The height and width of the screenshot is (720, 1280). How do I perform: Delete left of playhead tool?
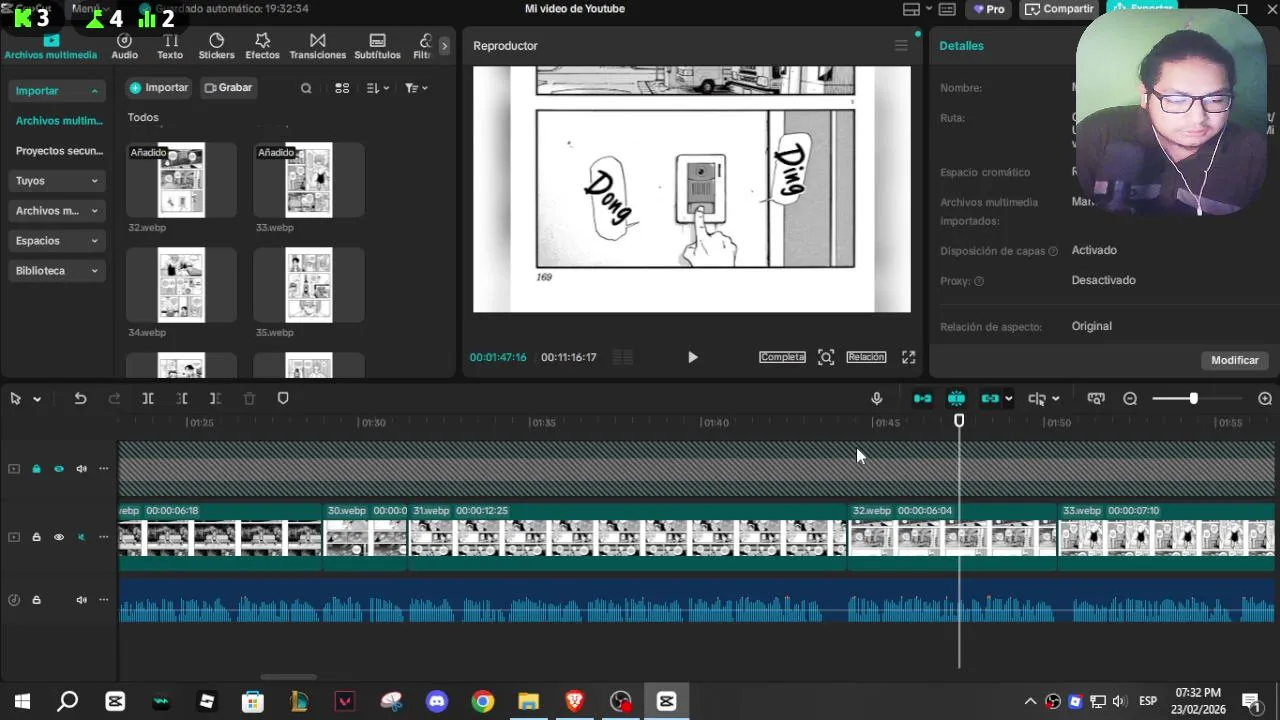[x=182, y=398]
